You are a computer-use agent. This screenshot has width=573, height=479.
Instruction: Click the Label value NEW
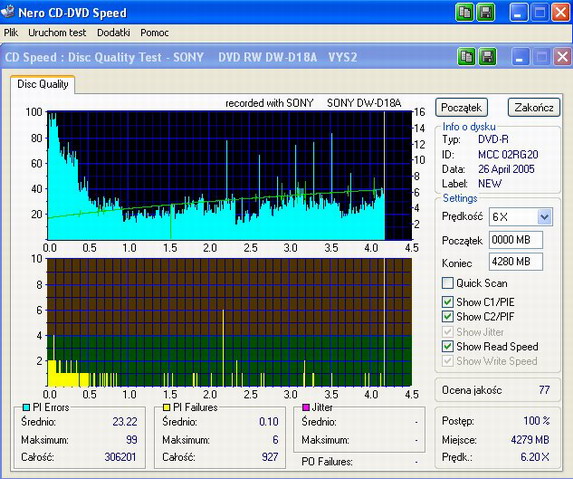(490, 183)
